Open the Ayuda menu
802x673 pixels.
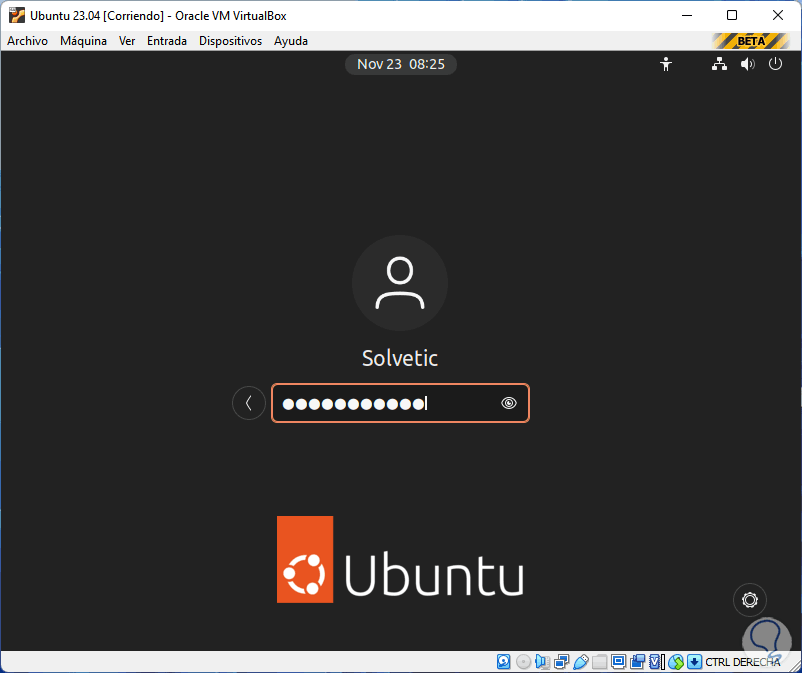tap(291, 41)
